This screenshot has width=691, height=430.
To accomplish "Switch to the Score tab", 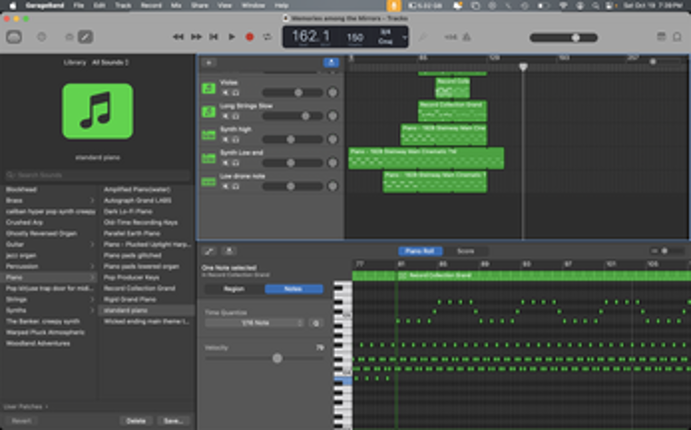I will (x=465, y=251).
